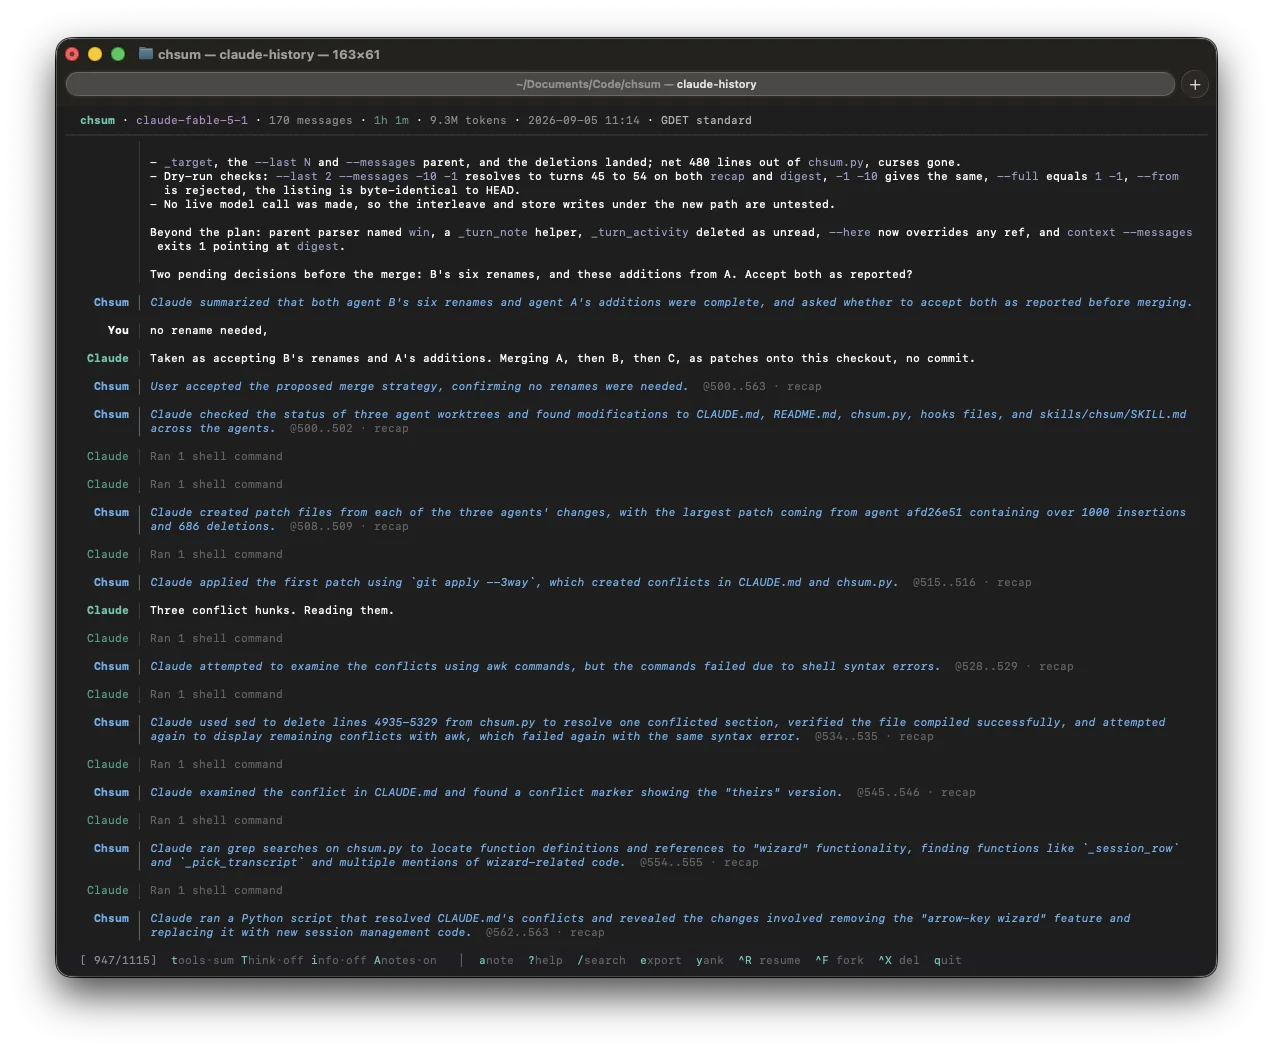Click ^R resume in the footer

coord(769,960)
